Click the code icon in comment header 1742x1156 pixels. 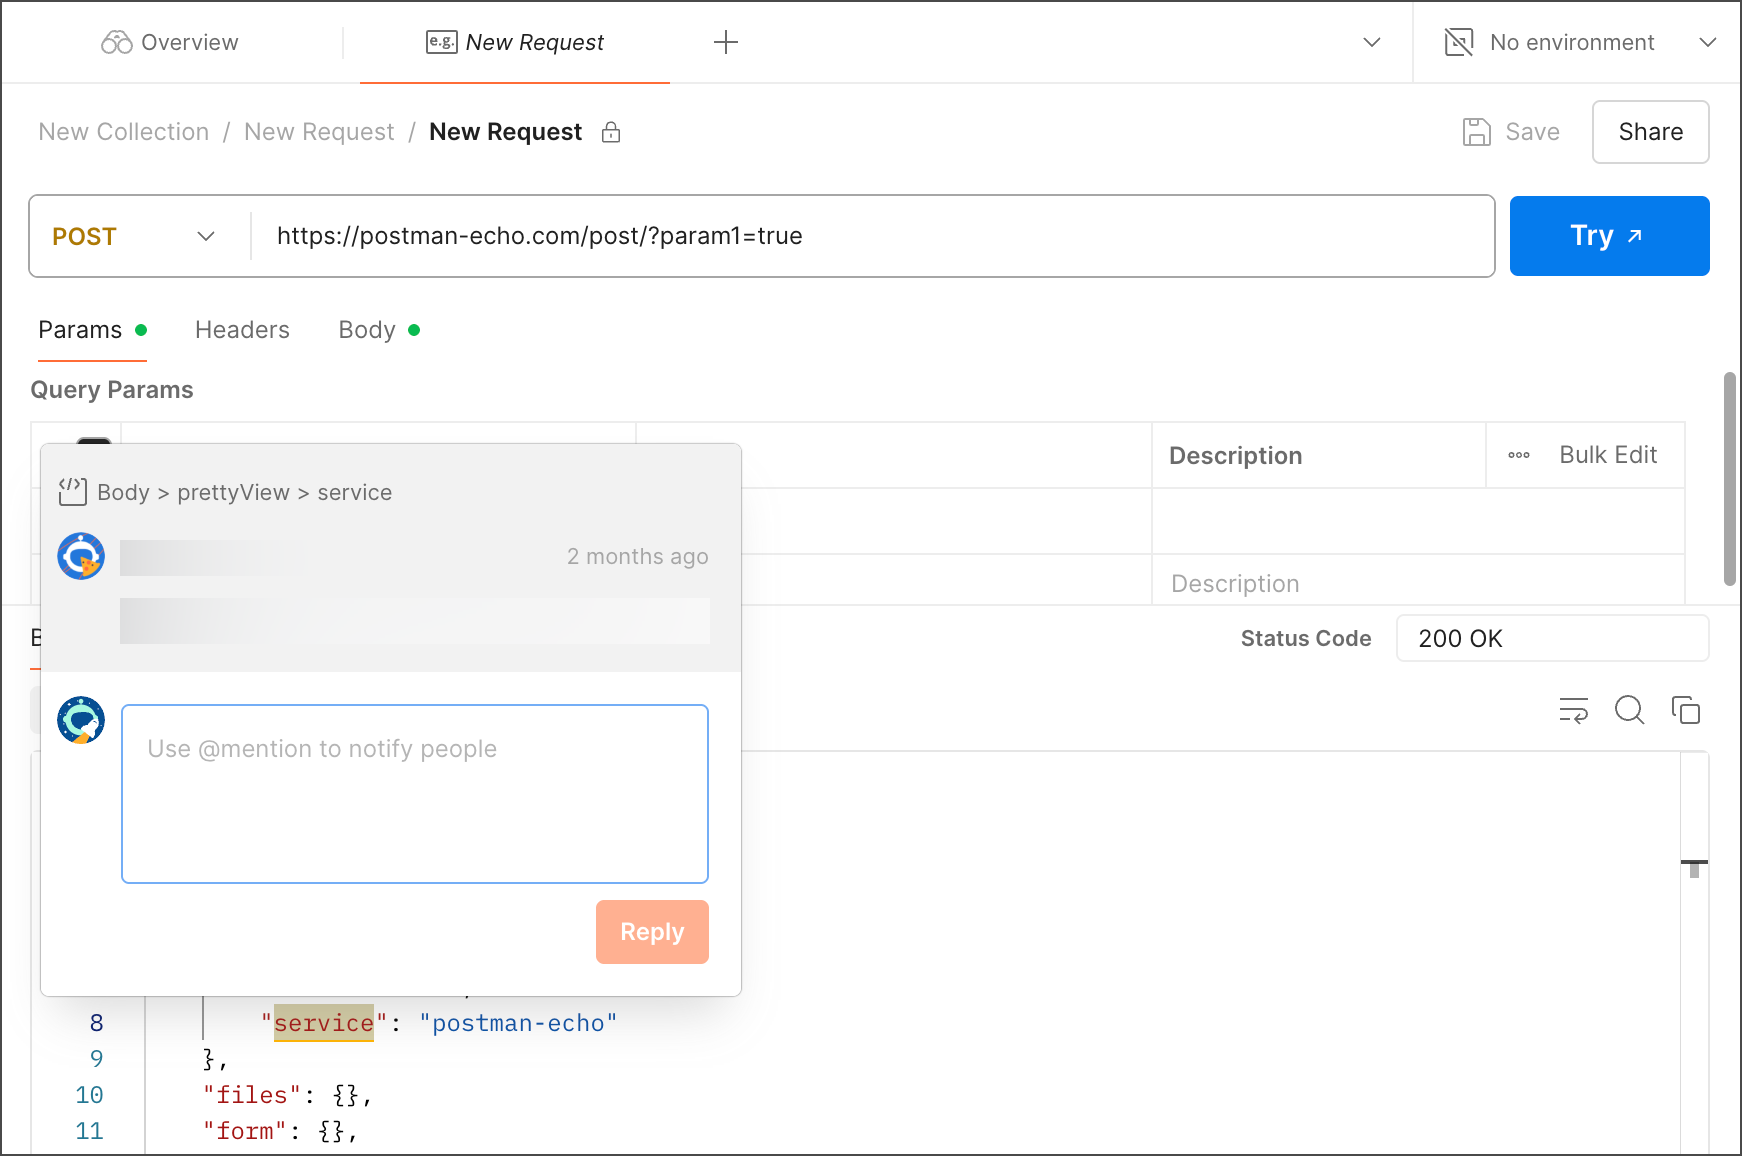click(x=72, y=492)
